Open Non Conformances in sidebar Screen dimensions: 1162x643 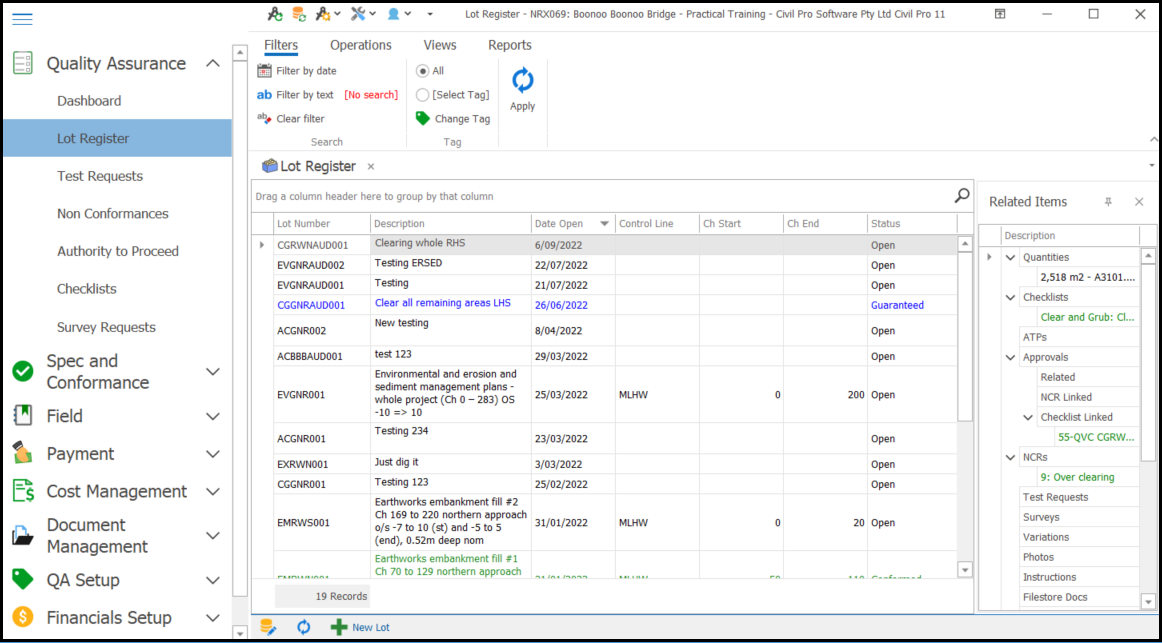tap(112, 214)
